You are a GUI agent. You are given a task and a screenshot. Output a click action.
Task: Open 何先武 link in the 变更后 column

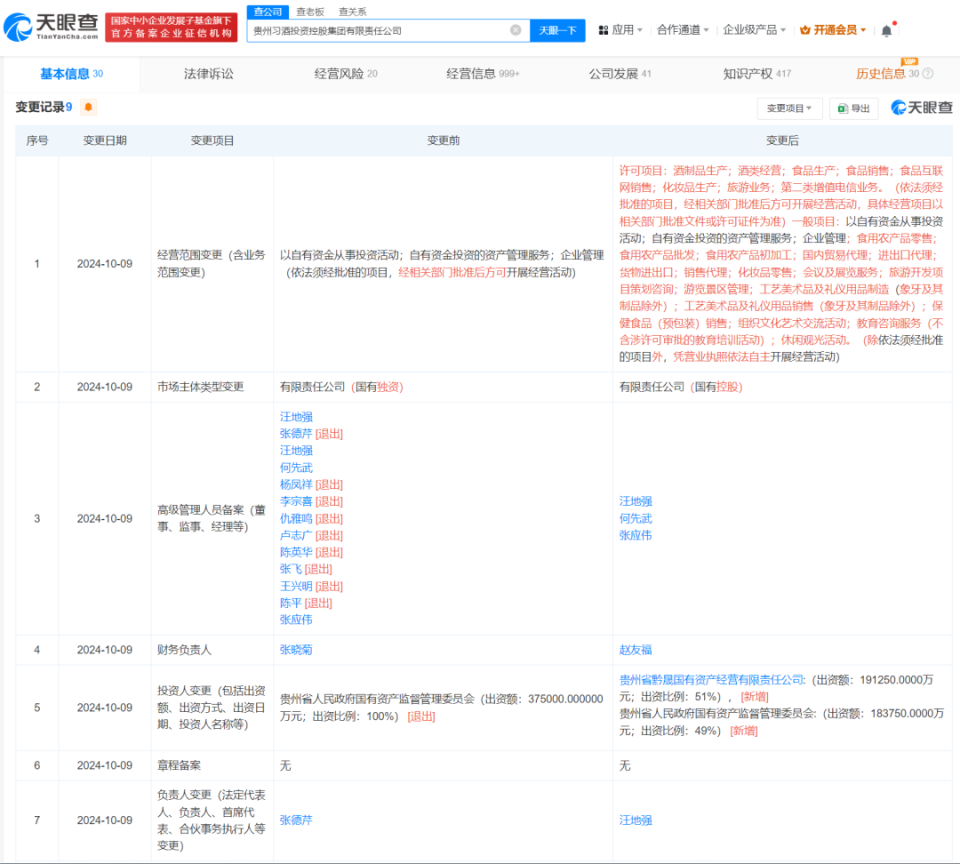(x=636, y=519)
